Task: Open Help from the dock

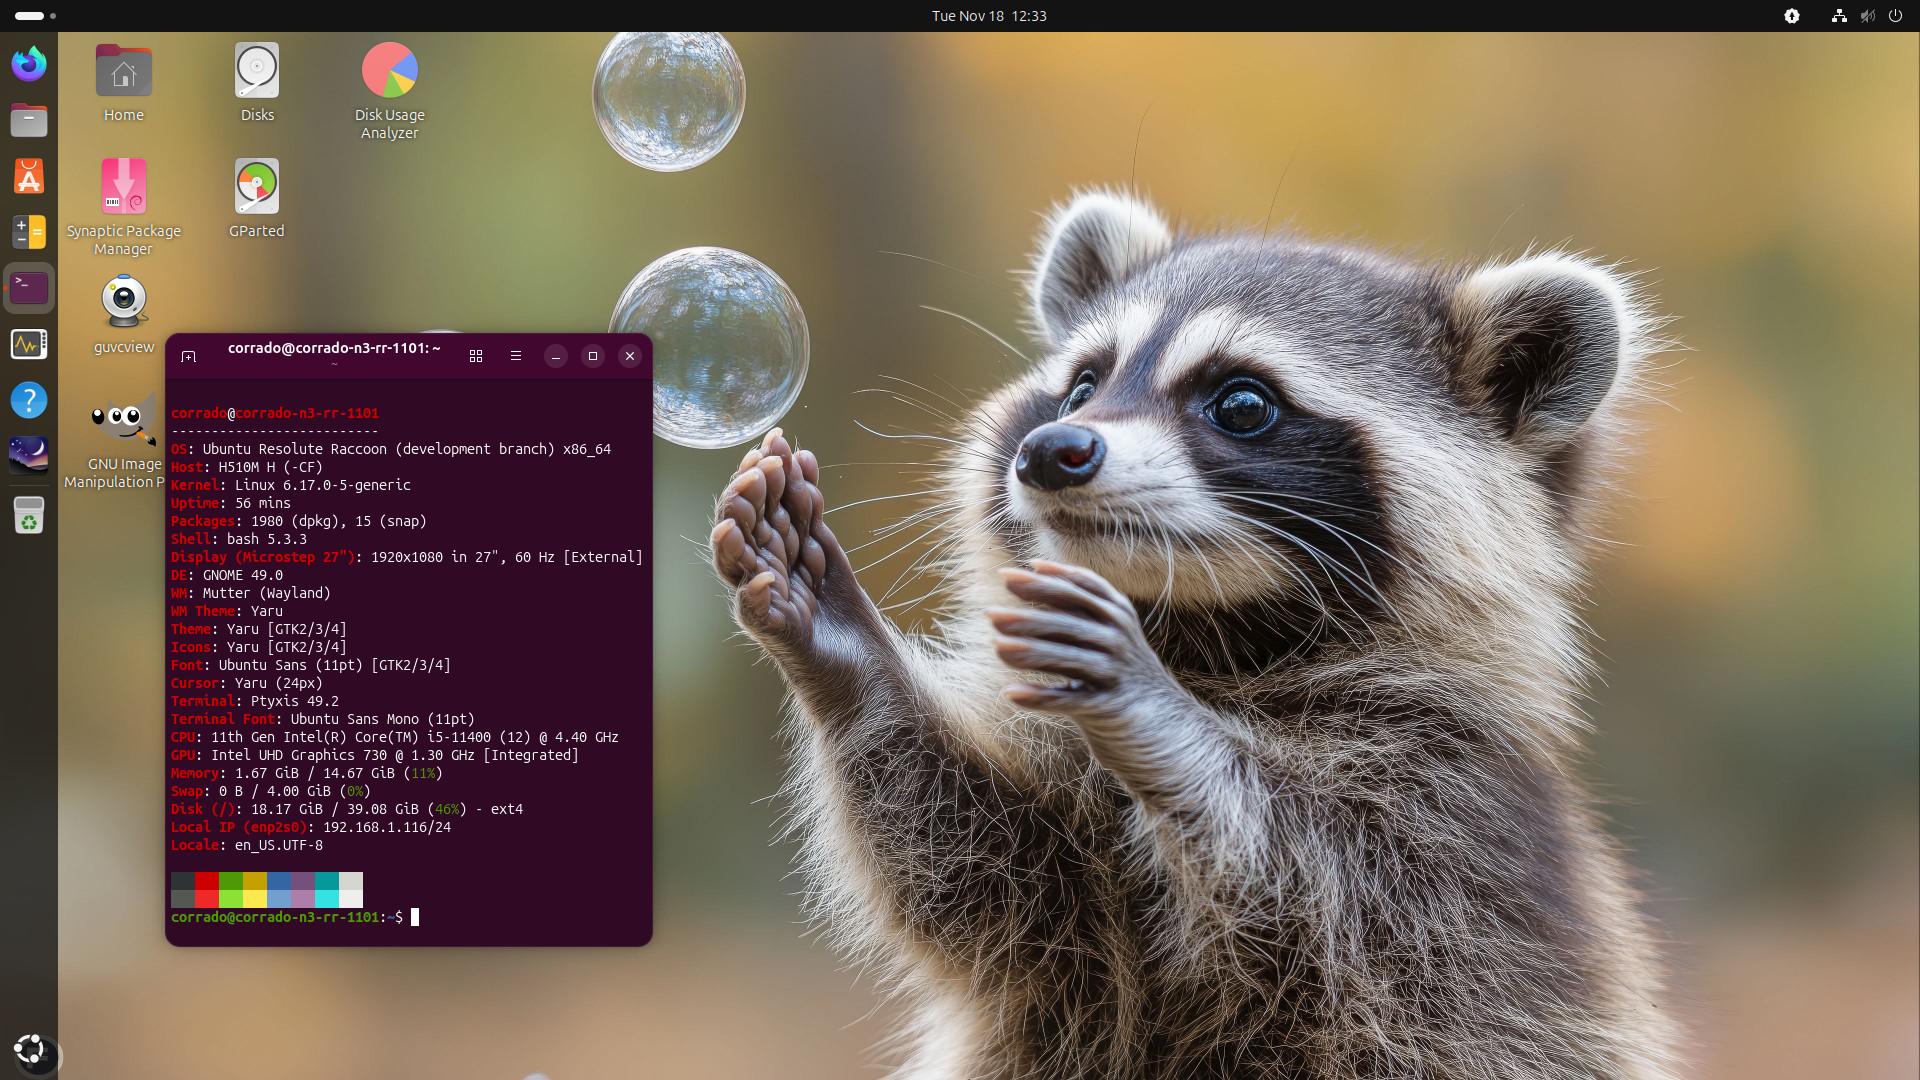Action: (x=29, y=401)
